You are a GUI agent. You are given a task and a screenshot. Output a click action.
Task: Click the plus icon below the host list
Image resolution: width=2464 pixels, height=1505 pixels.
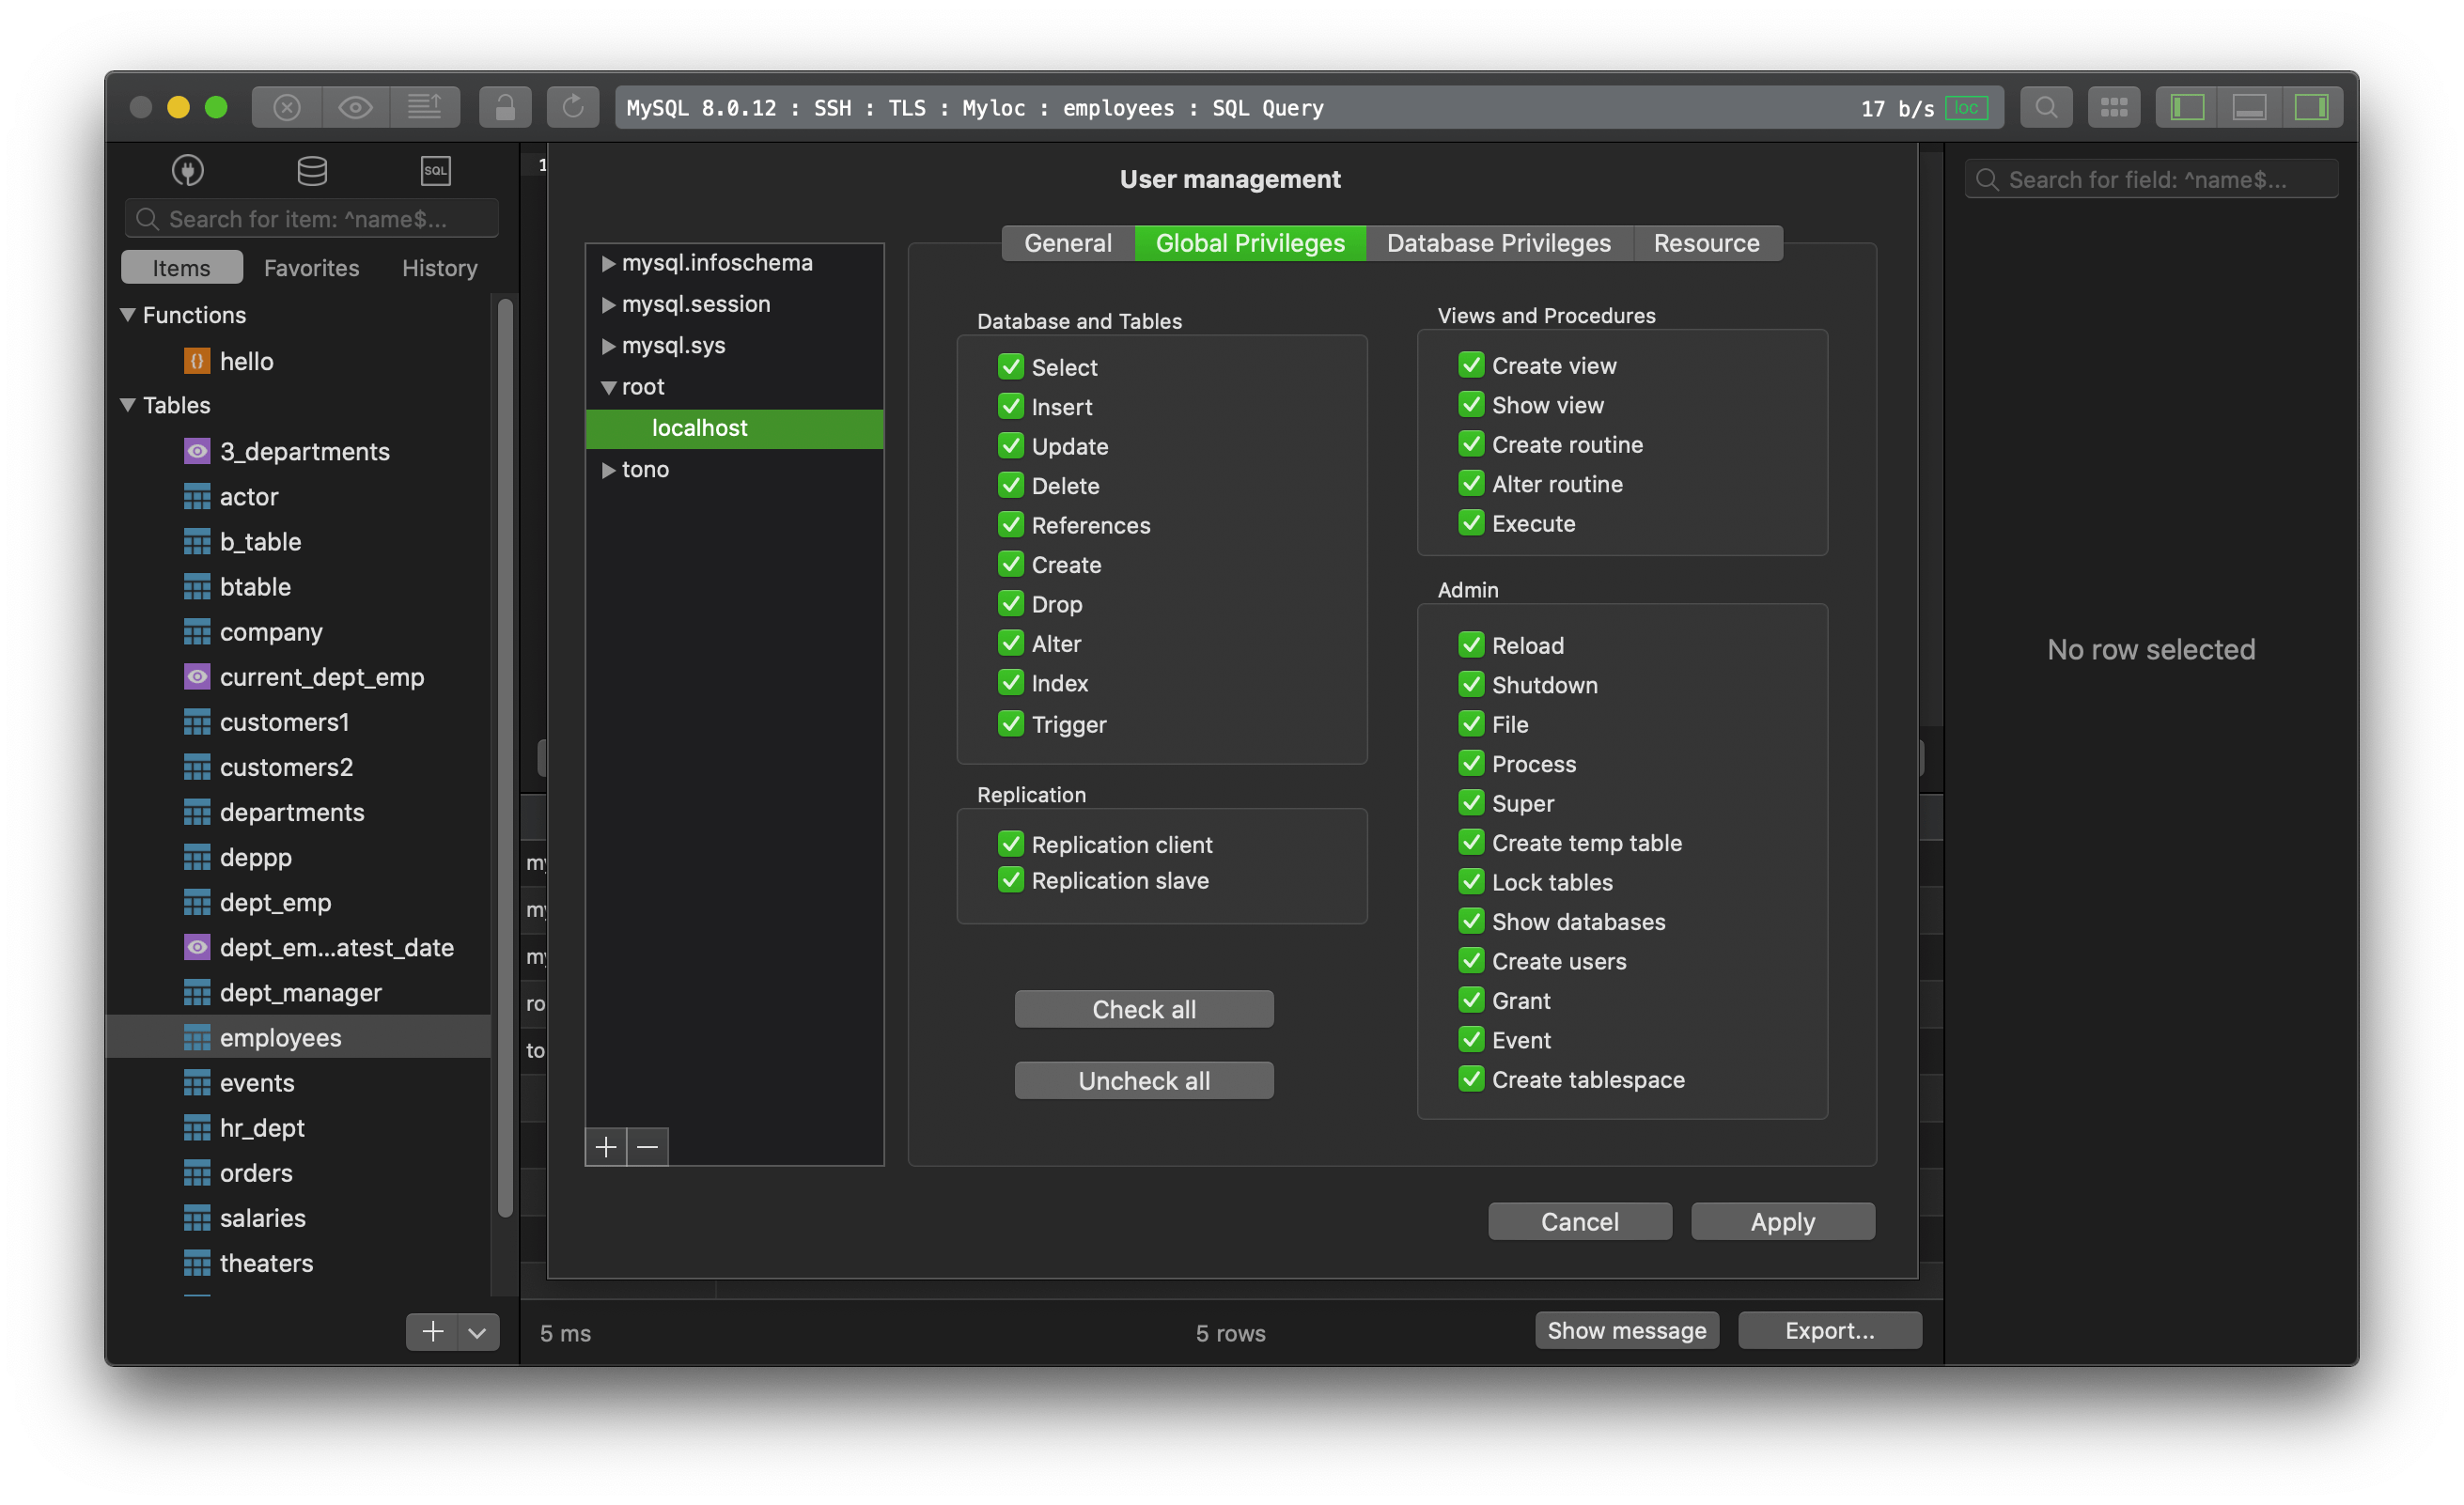point(605,1146)
